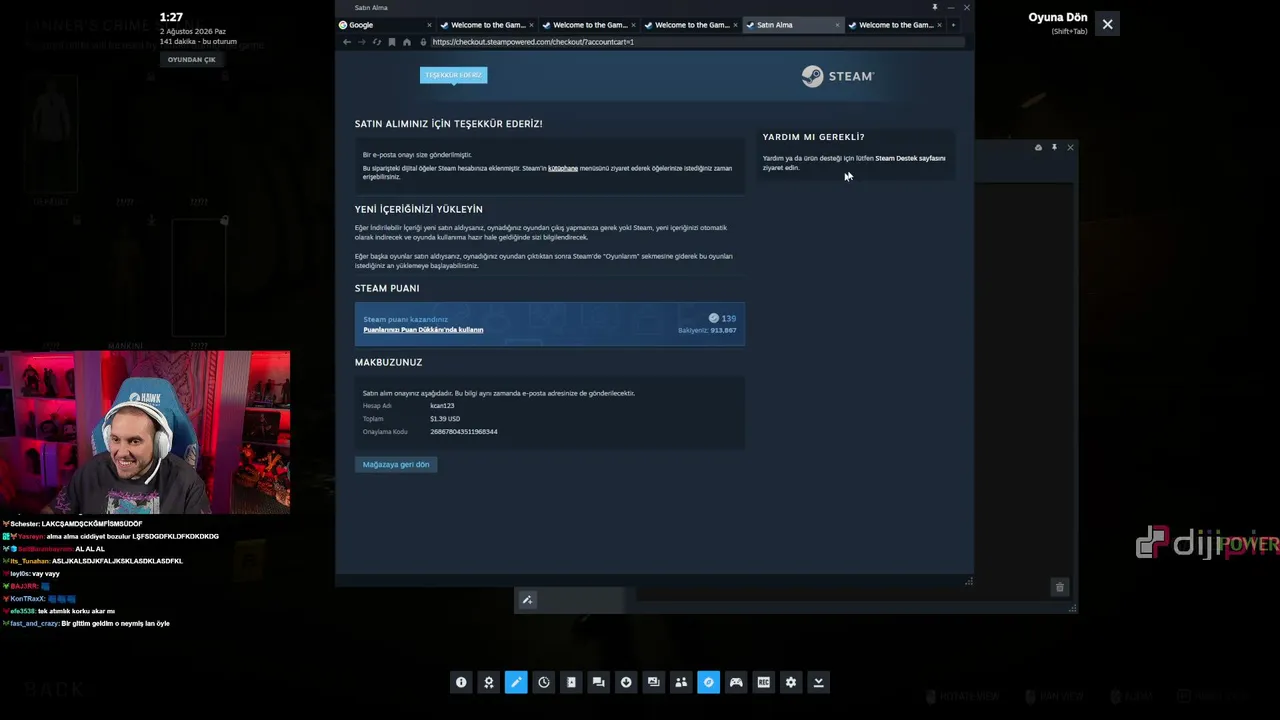Image resolution: width=1280 pixels, height=720 pixels.
Task: Open the Puanlarınızı Puan Dükkânı'nda kullanın link
Action: [423, 330]
